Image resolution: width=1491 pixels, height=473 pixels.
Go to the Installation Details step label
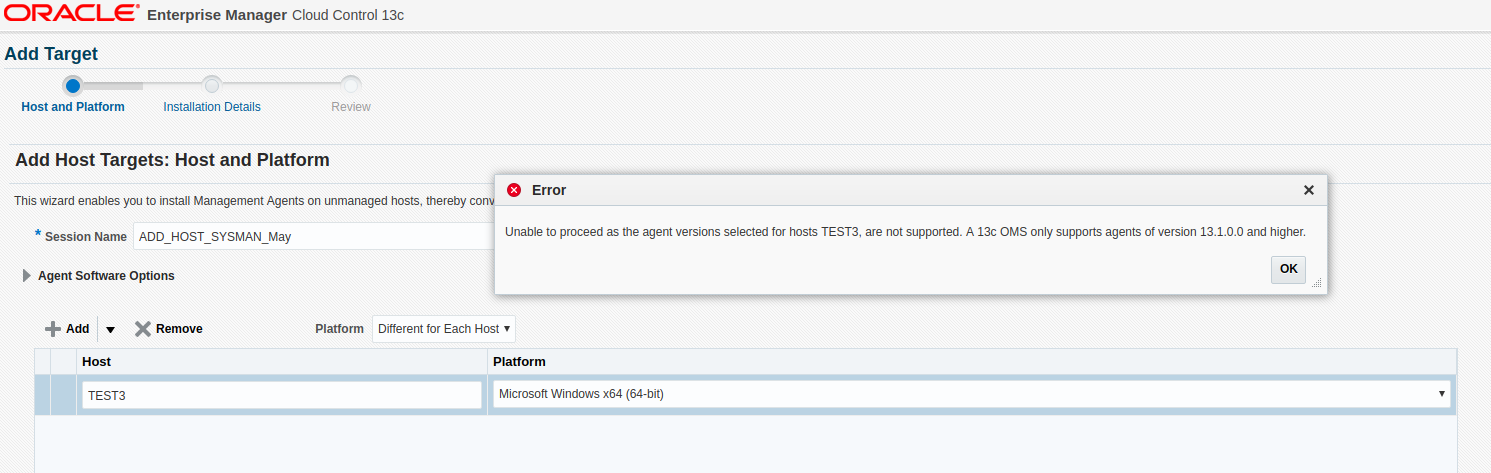[x=212, y=107]
